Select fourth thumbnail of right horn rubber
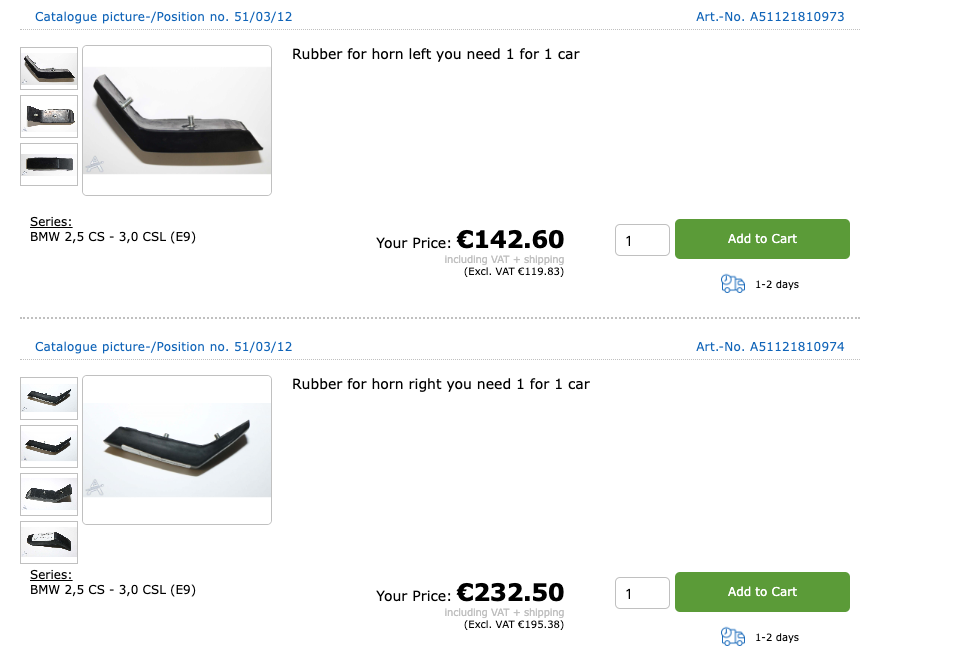958x648 pixels. (x=49, y=542)
